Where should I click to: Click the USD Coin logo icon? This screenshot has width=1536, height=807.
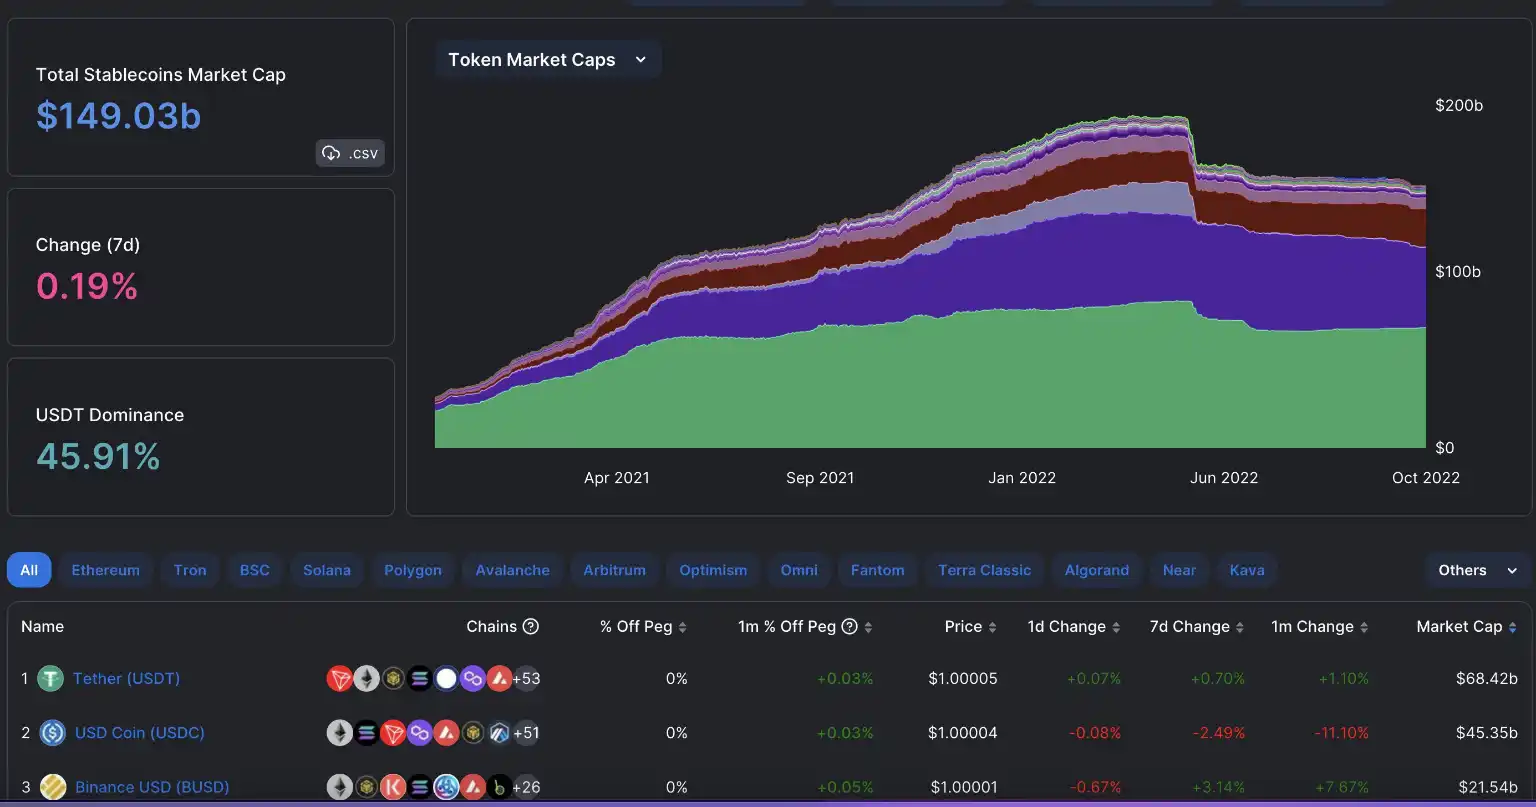tap(52, 733)
